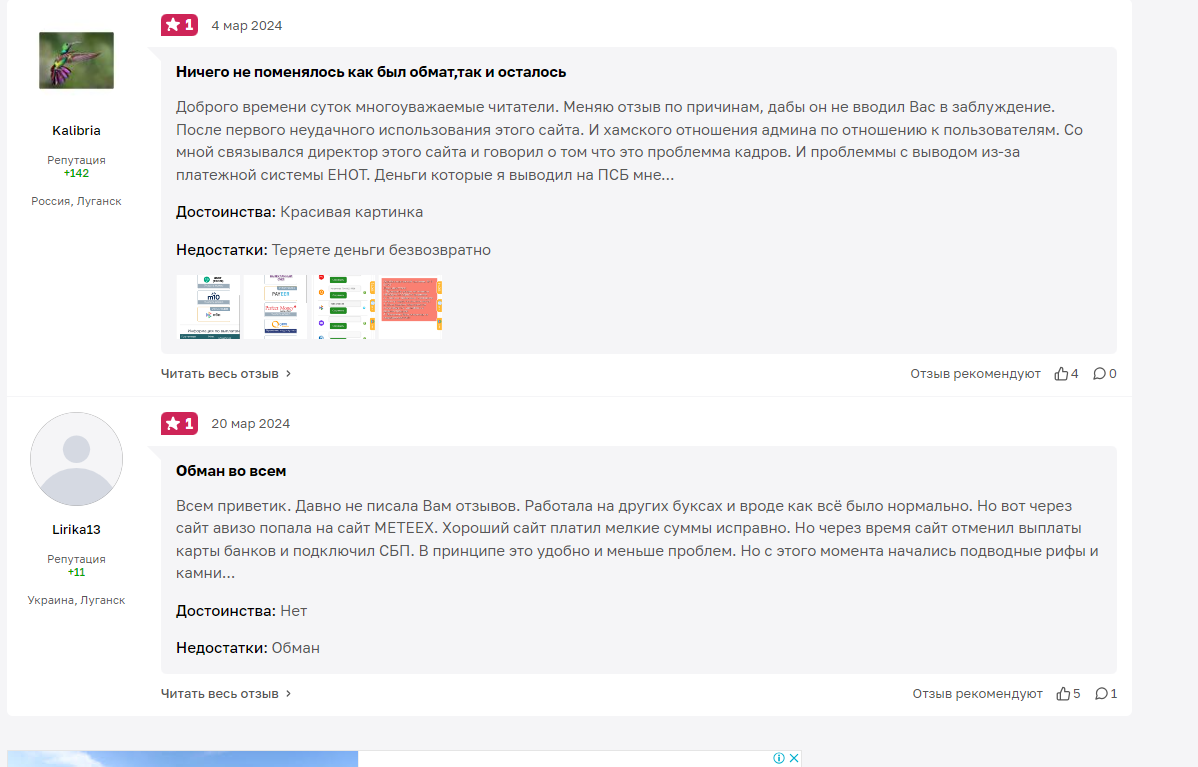Like Kalibria's review with thumbs-up icon
This screenshot has width=1198, height=767.
click(x=1060, y=374)
